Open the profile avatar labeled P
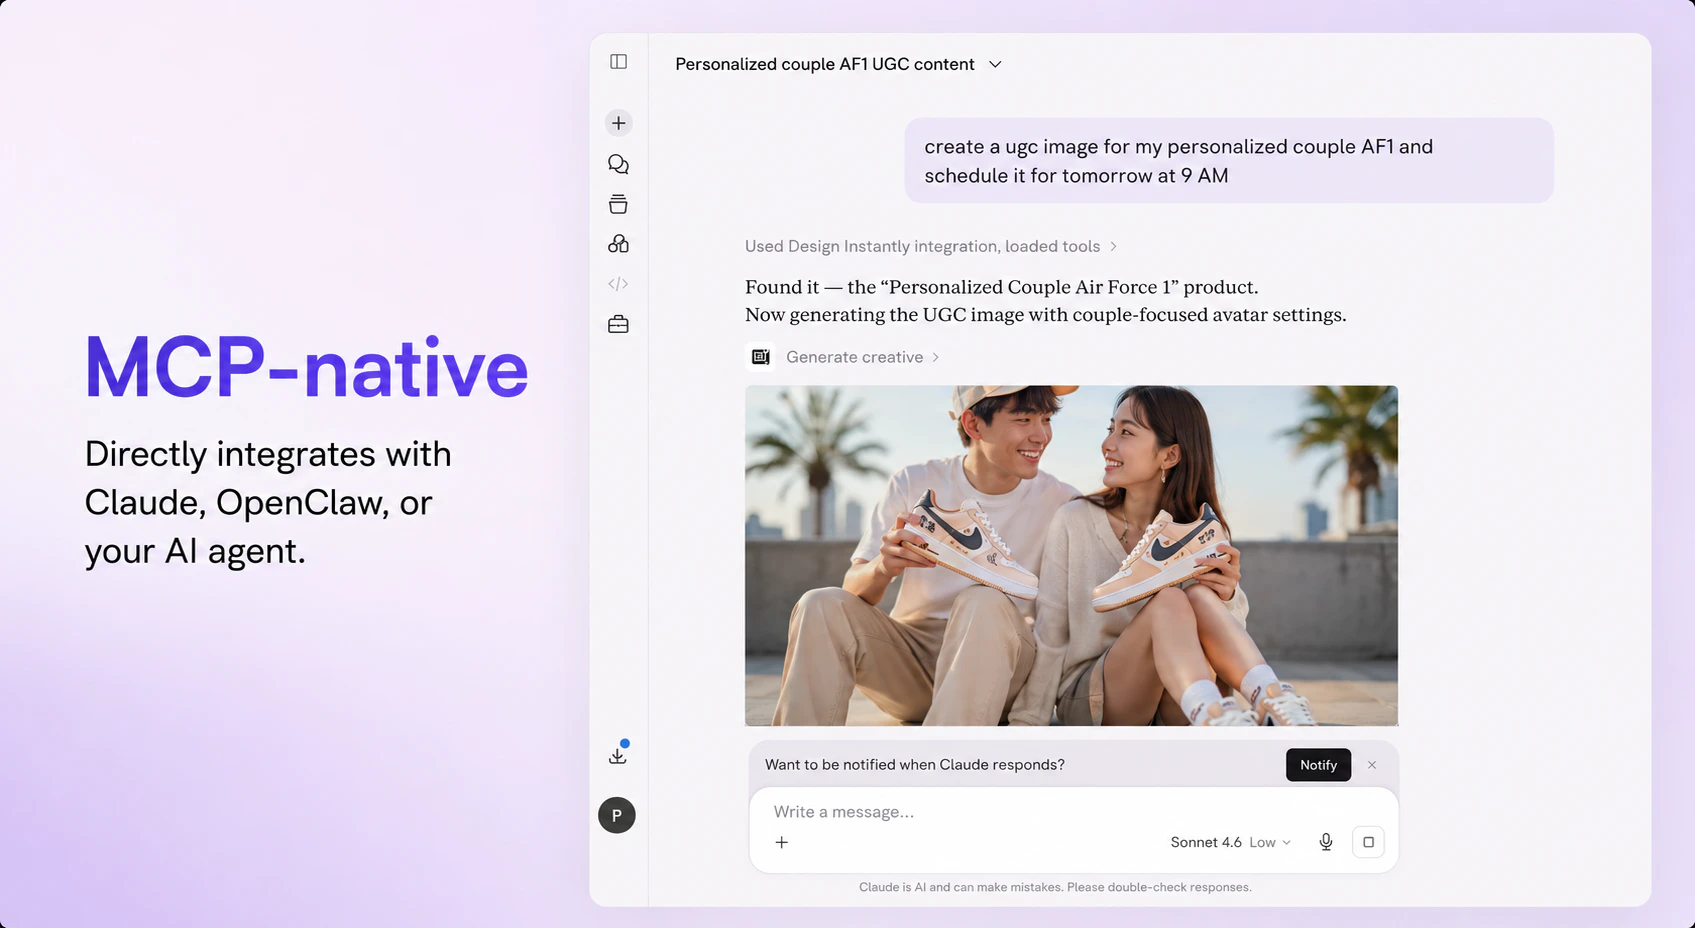The height and width of the screenshot is (928, 1695). pos(617,815)
